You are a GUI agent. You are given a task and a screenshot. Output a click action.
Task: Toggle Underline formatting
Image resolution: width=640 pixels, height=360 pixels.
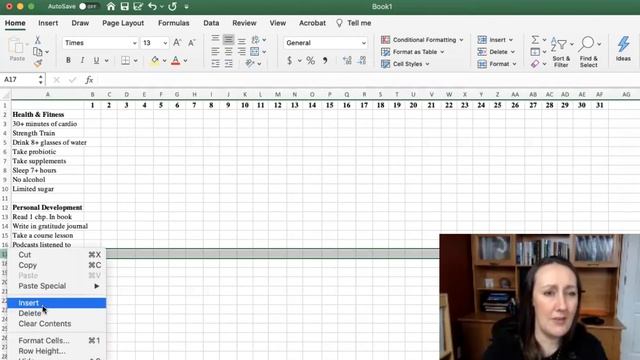click(x=96, y=60)
